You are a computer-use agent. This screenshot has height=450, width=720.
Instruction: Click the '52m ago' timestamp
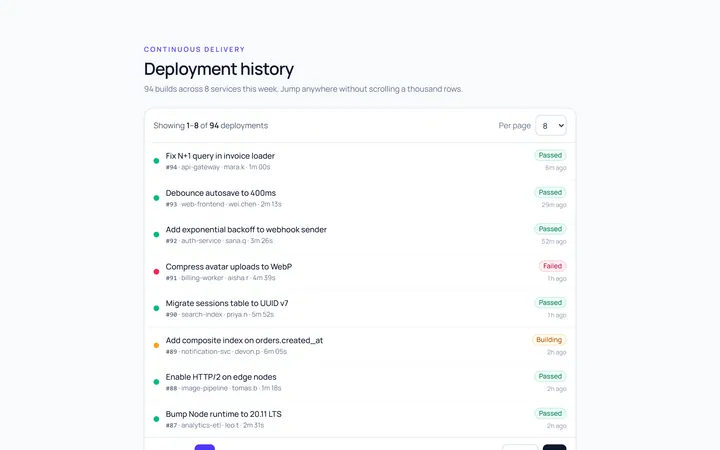[554, 242]
